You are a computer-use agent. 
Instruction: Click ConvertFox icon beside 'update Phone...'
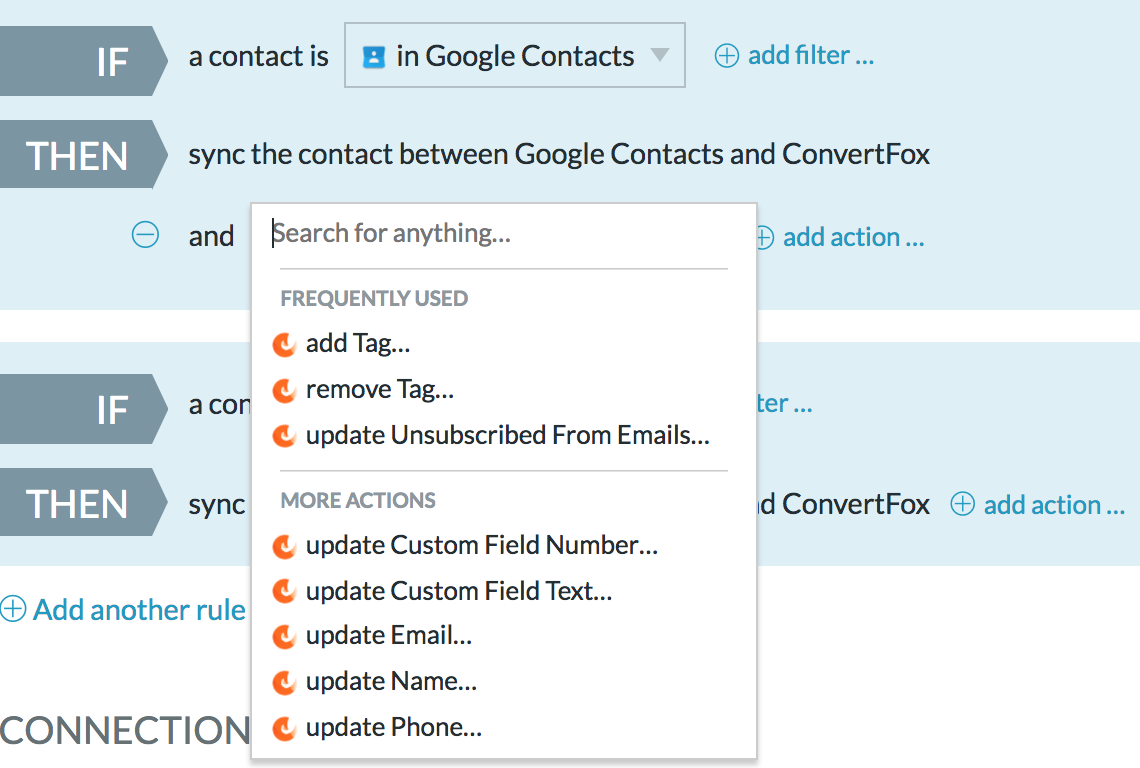click(x=284, y=729)
